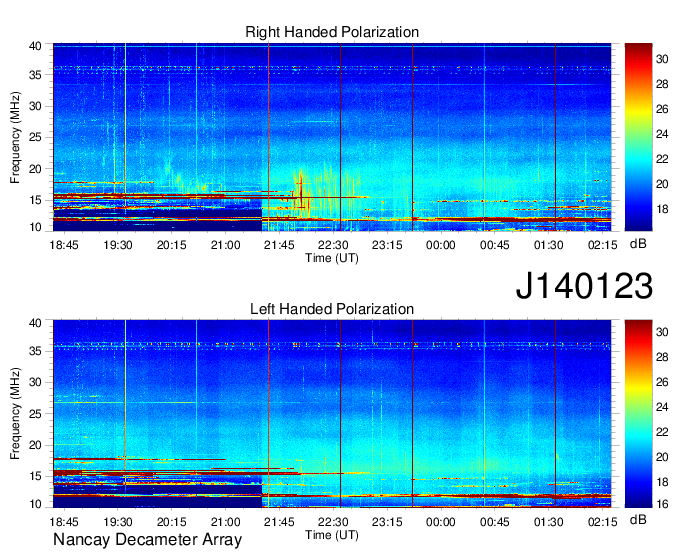Click the 18 dB tick on upper colorbar
The image size is (680, 552).
[x=662, y=209]
